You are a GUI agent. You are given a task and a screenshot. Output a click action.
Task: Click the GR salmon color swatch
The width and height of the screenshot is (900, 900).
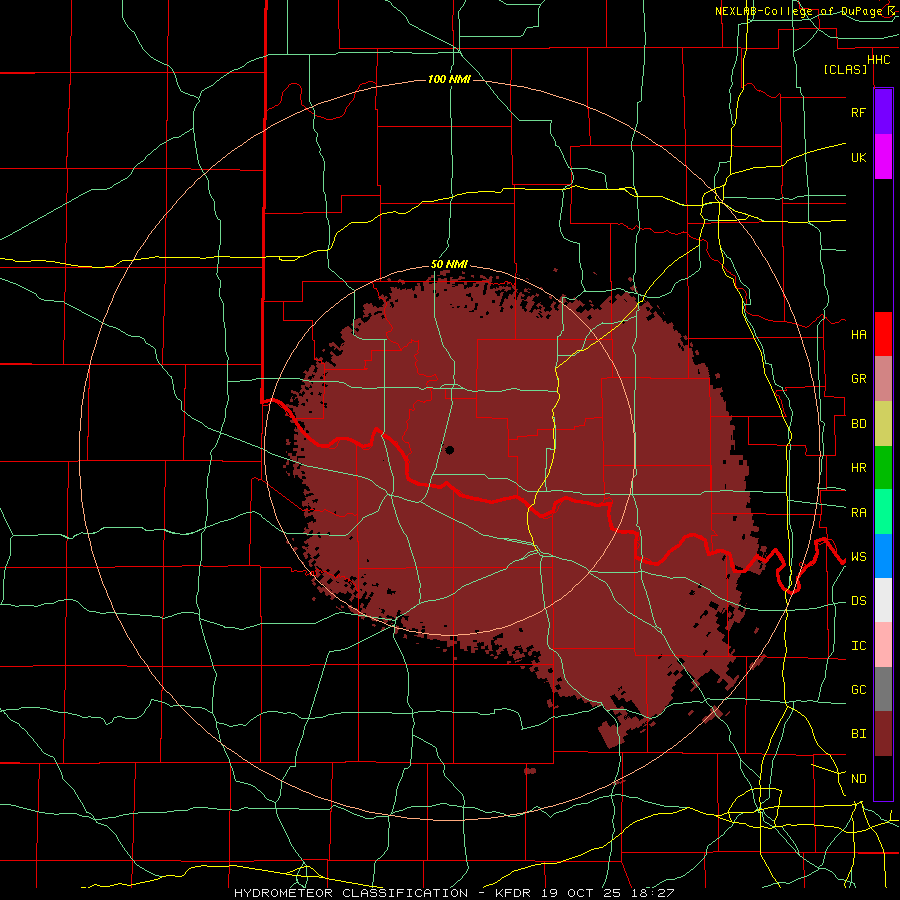point(883,378)
